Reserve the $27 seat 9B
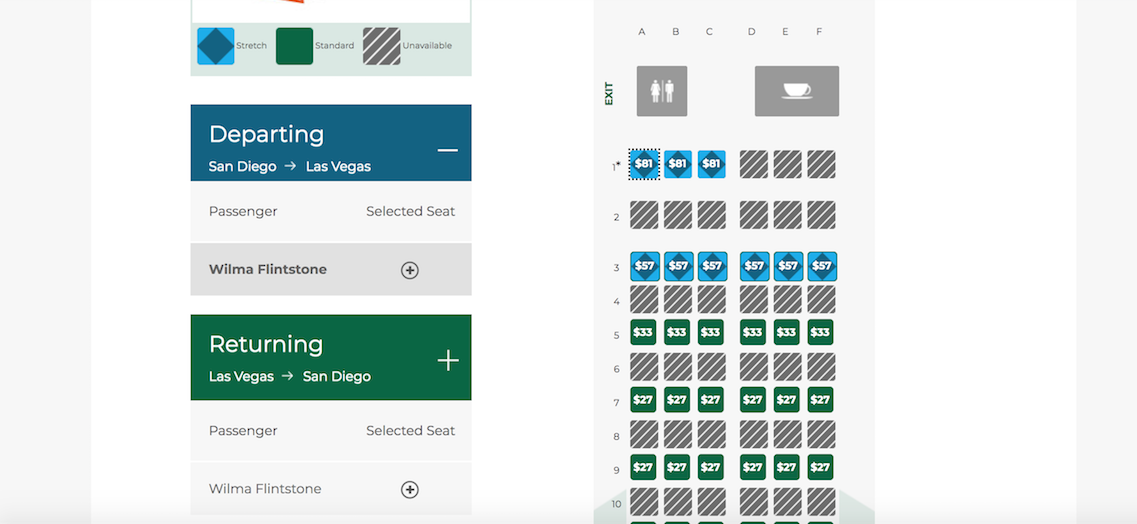Viewport: 1137px width, 524px height. [x=677, y=467]
